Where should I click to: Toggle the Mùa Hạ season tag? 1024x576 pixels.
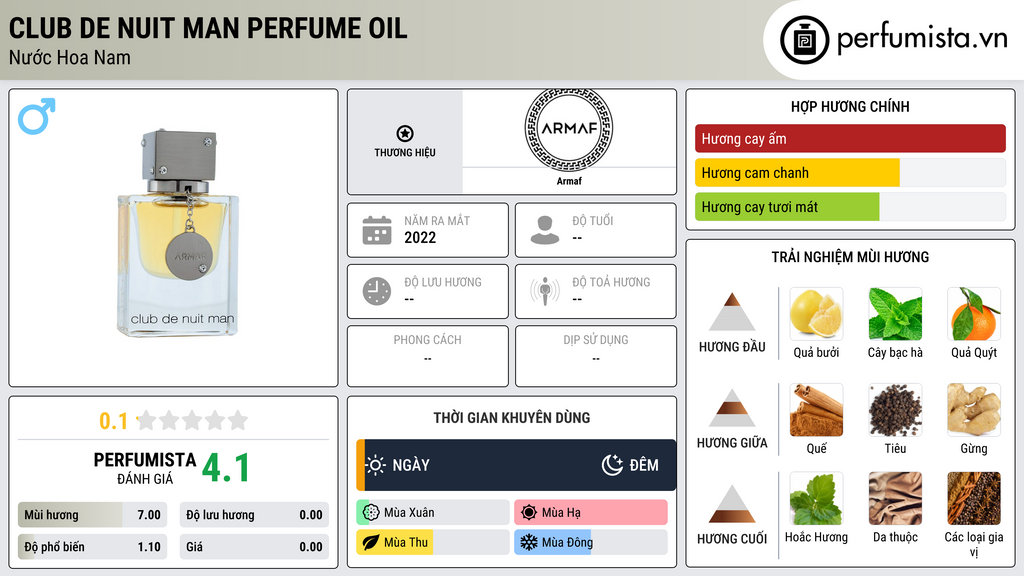[x=590, y=513]
